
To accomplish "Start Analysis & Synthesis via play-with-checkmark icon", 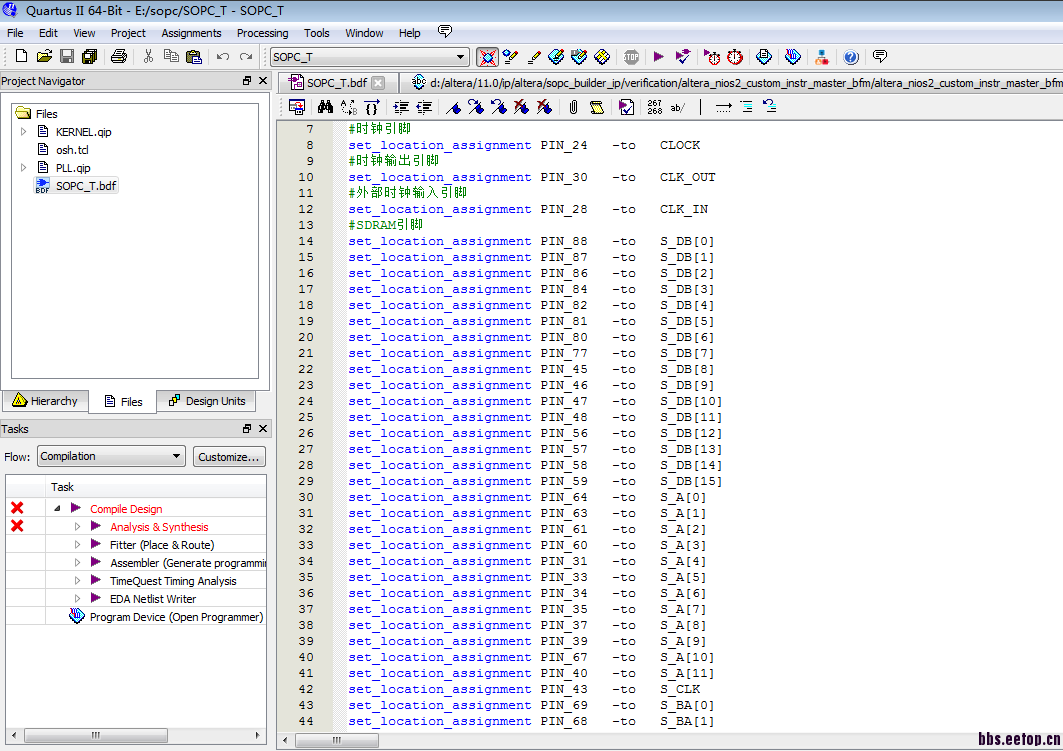I will (x=683, y=57).
